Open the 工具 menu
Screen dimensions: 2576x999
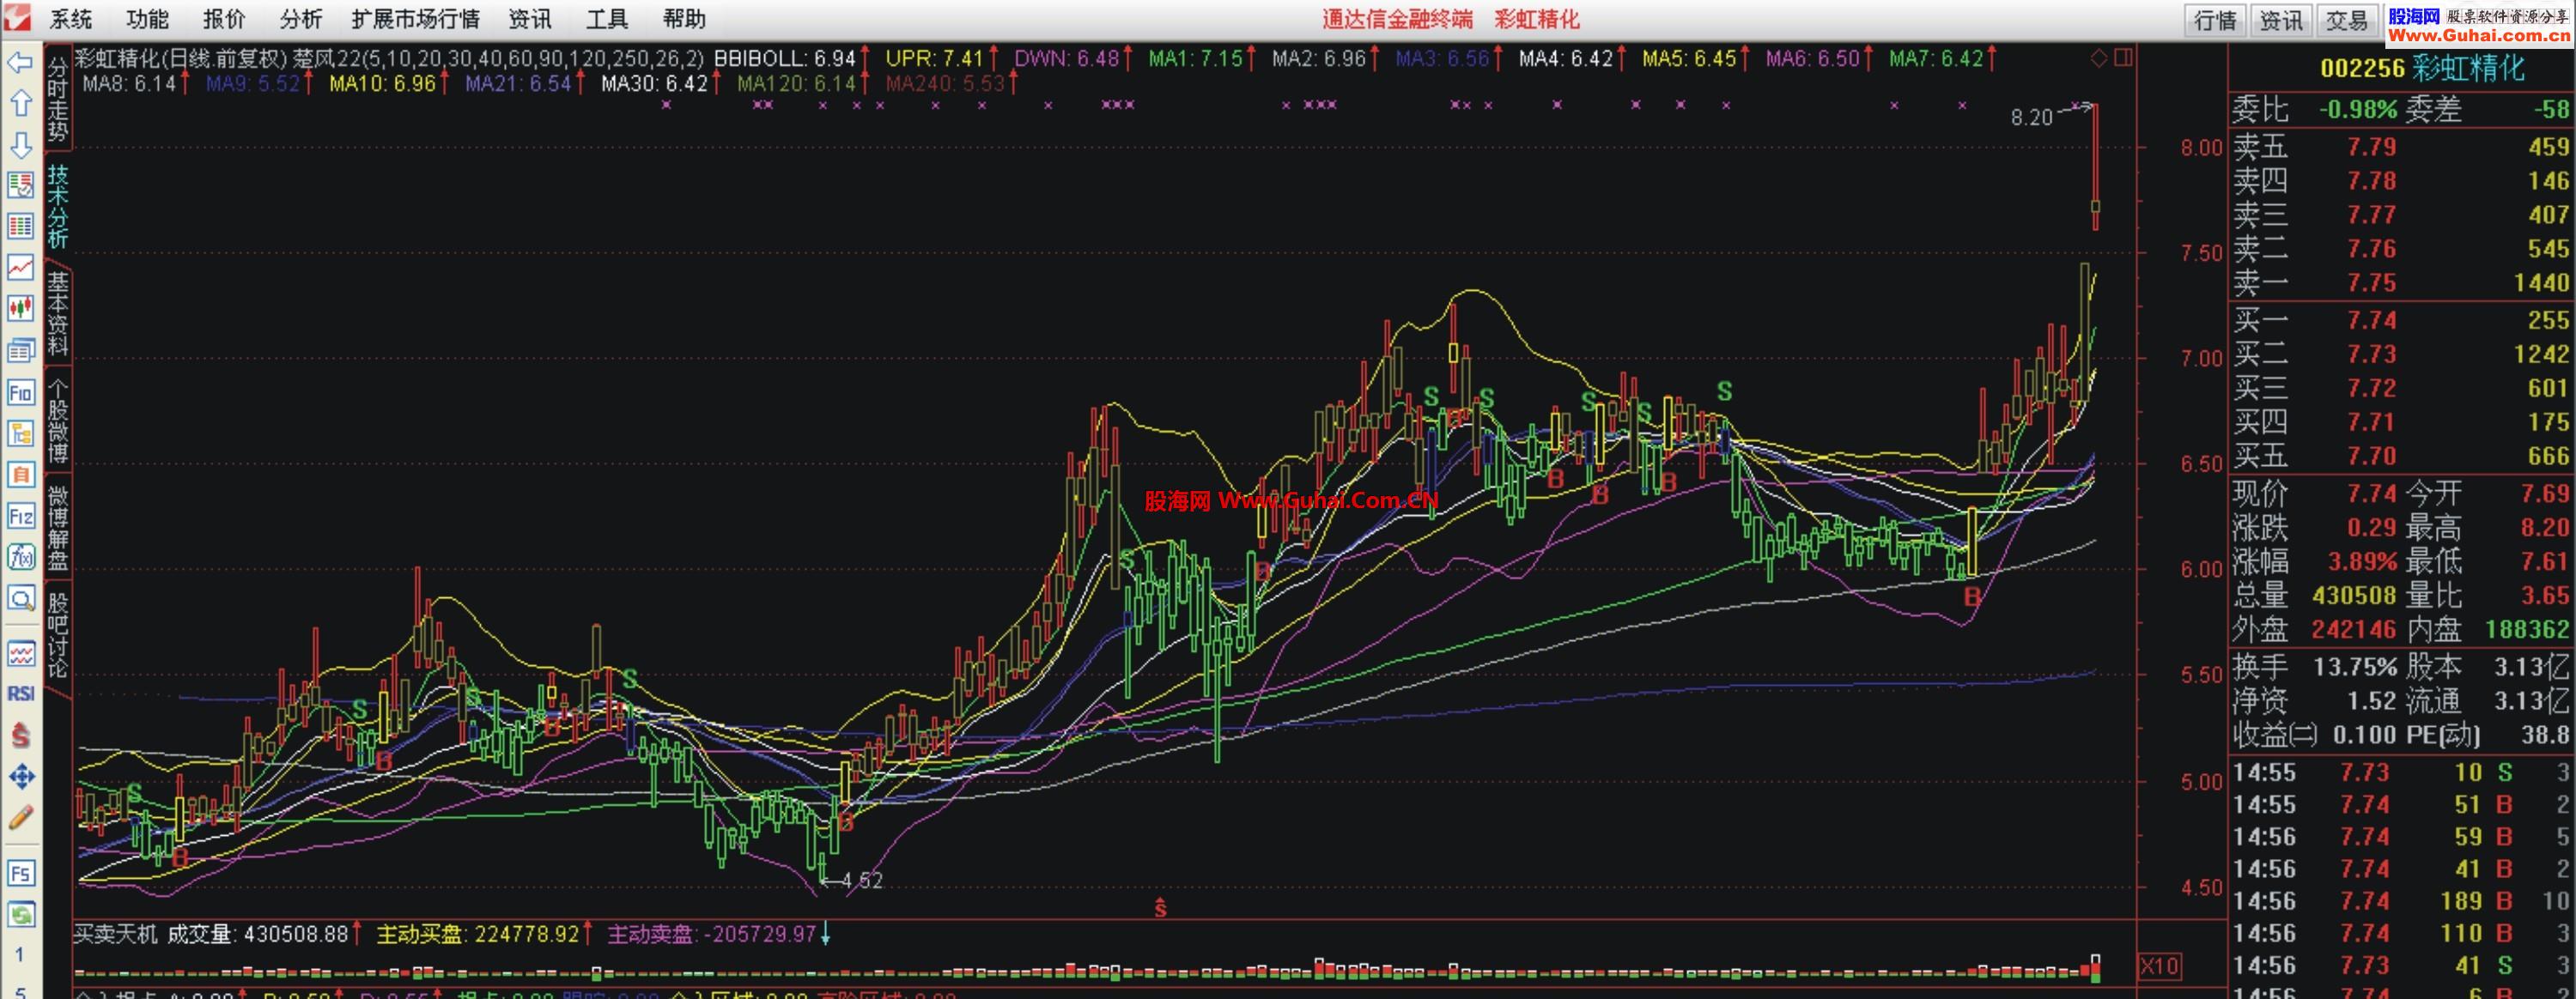click(x=607, y=19)
